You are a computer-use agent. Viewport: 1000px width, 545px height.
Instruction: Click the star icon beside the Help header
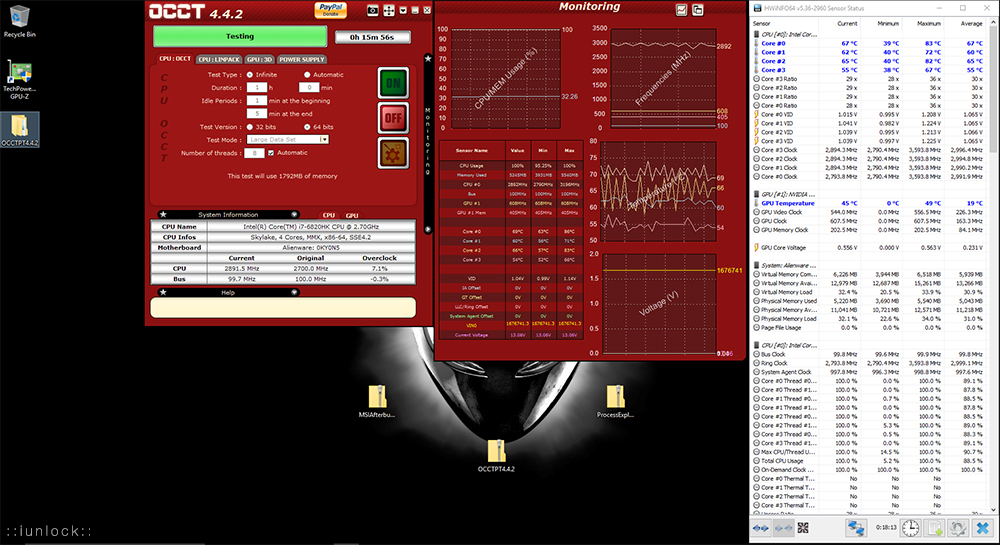[163, 293]
